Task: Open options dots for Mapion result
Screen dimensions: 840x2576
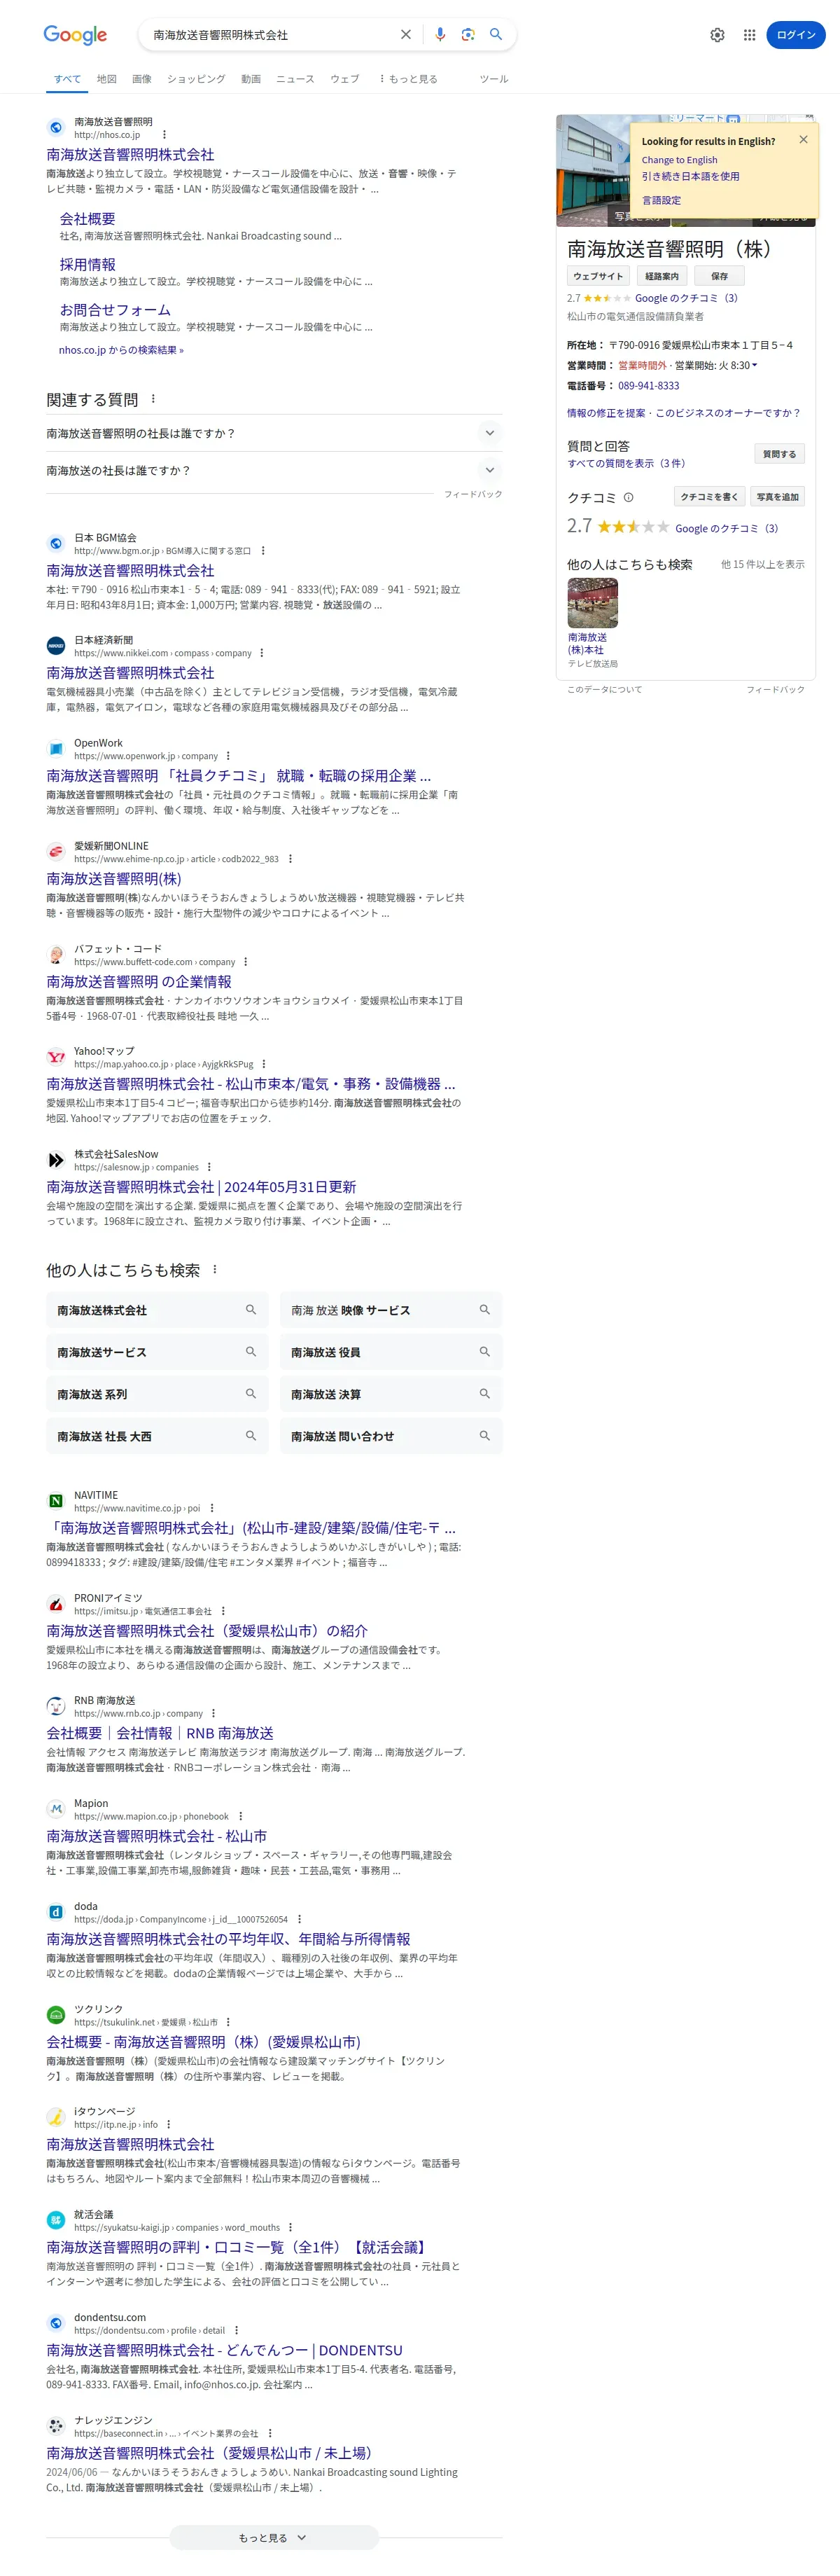Action: 240,1816
